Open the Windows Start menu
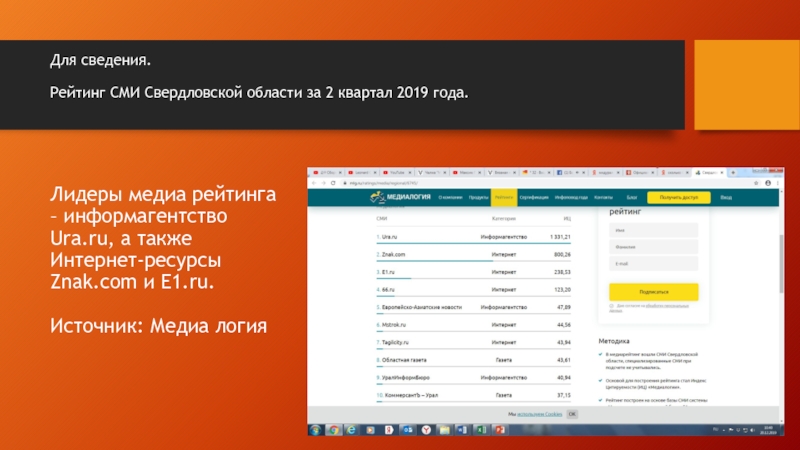Screen dimensions: 800x450 (316, 430)
